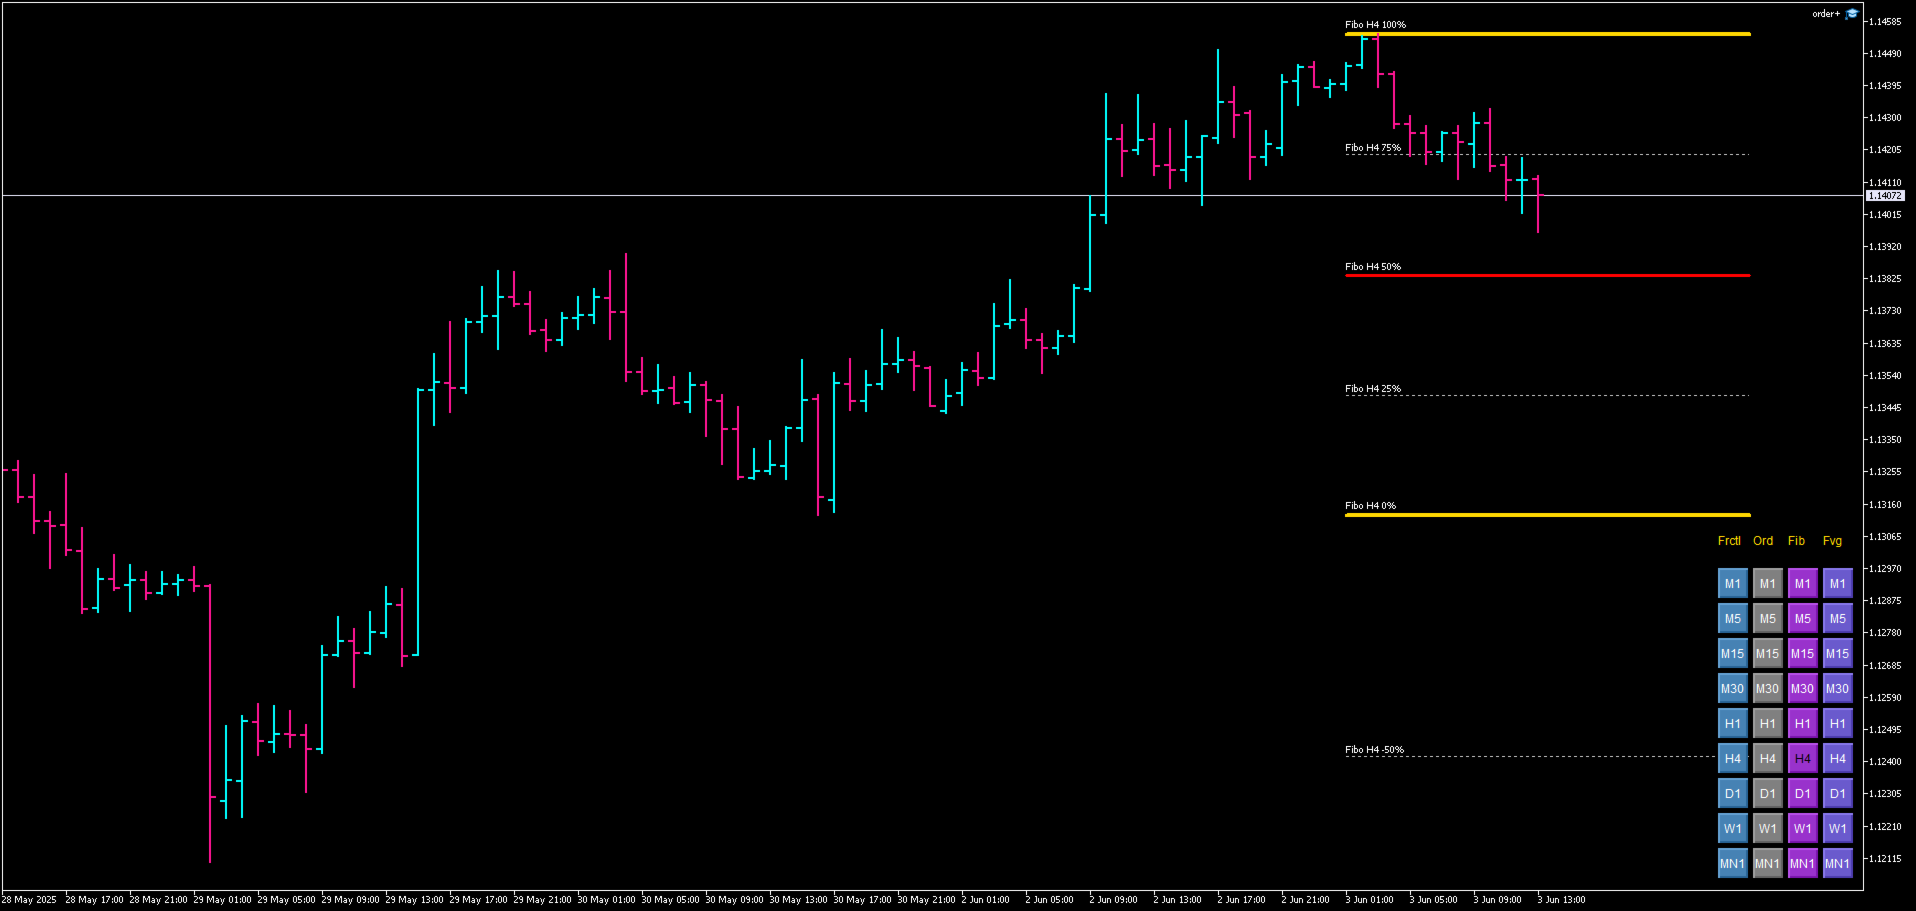
Task: Toggle the M30 button in Frctl column
Action: [x=1732, y=689]
